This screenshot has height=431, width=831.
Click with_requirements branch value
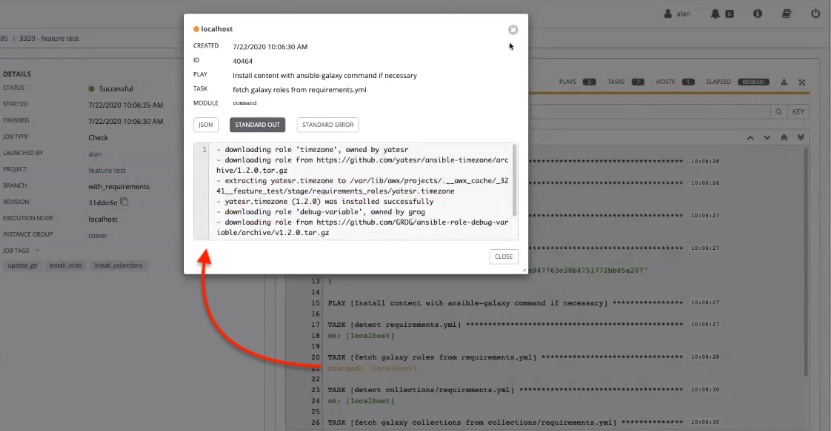pos(119,187)
